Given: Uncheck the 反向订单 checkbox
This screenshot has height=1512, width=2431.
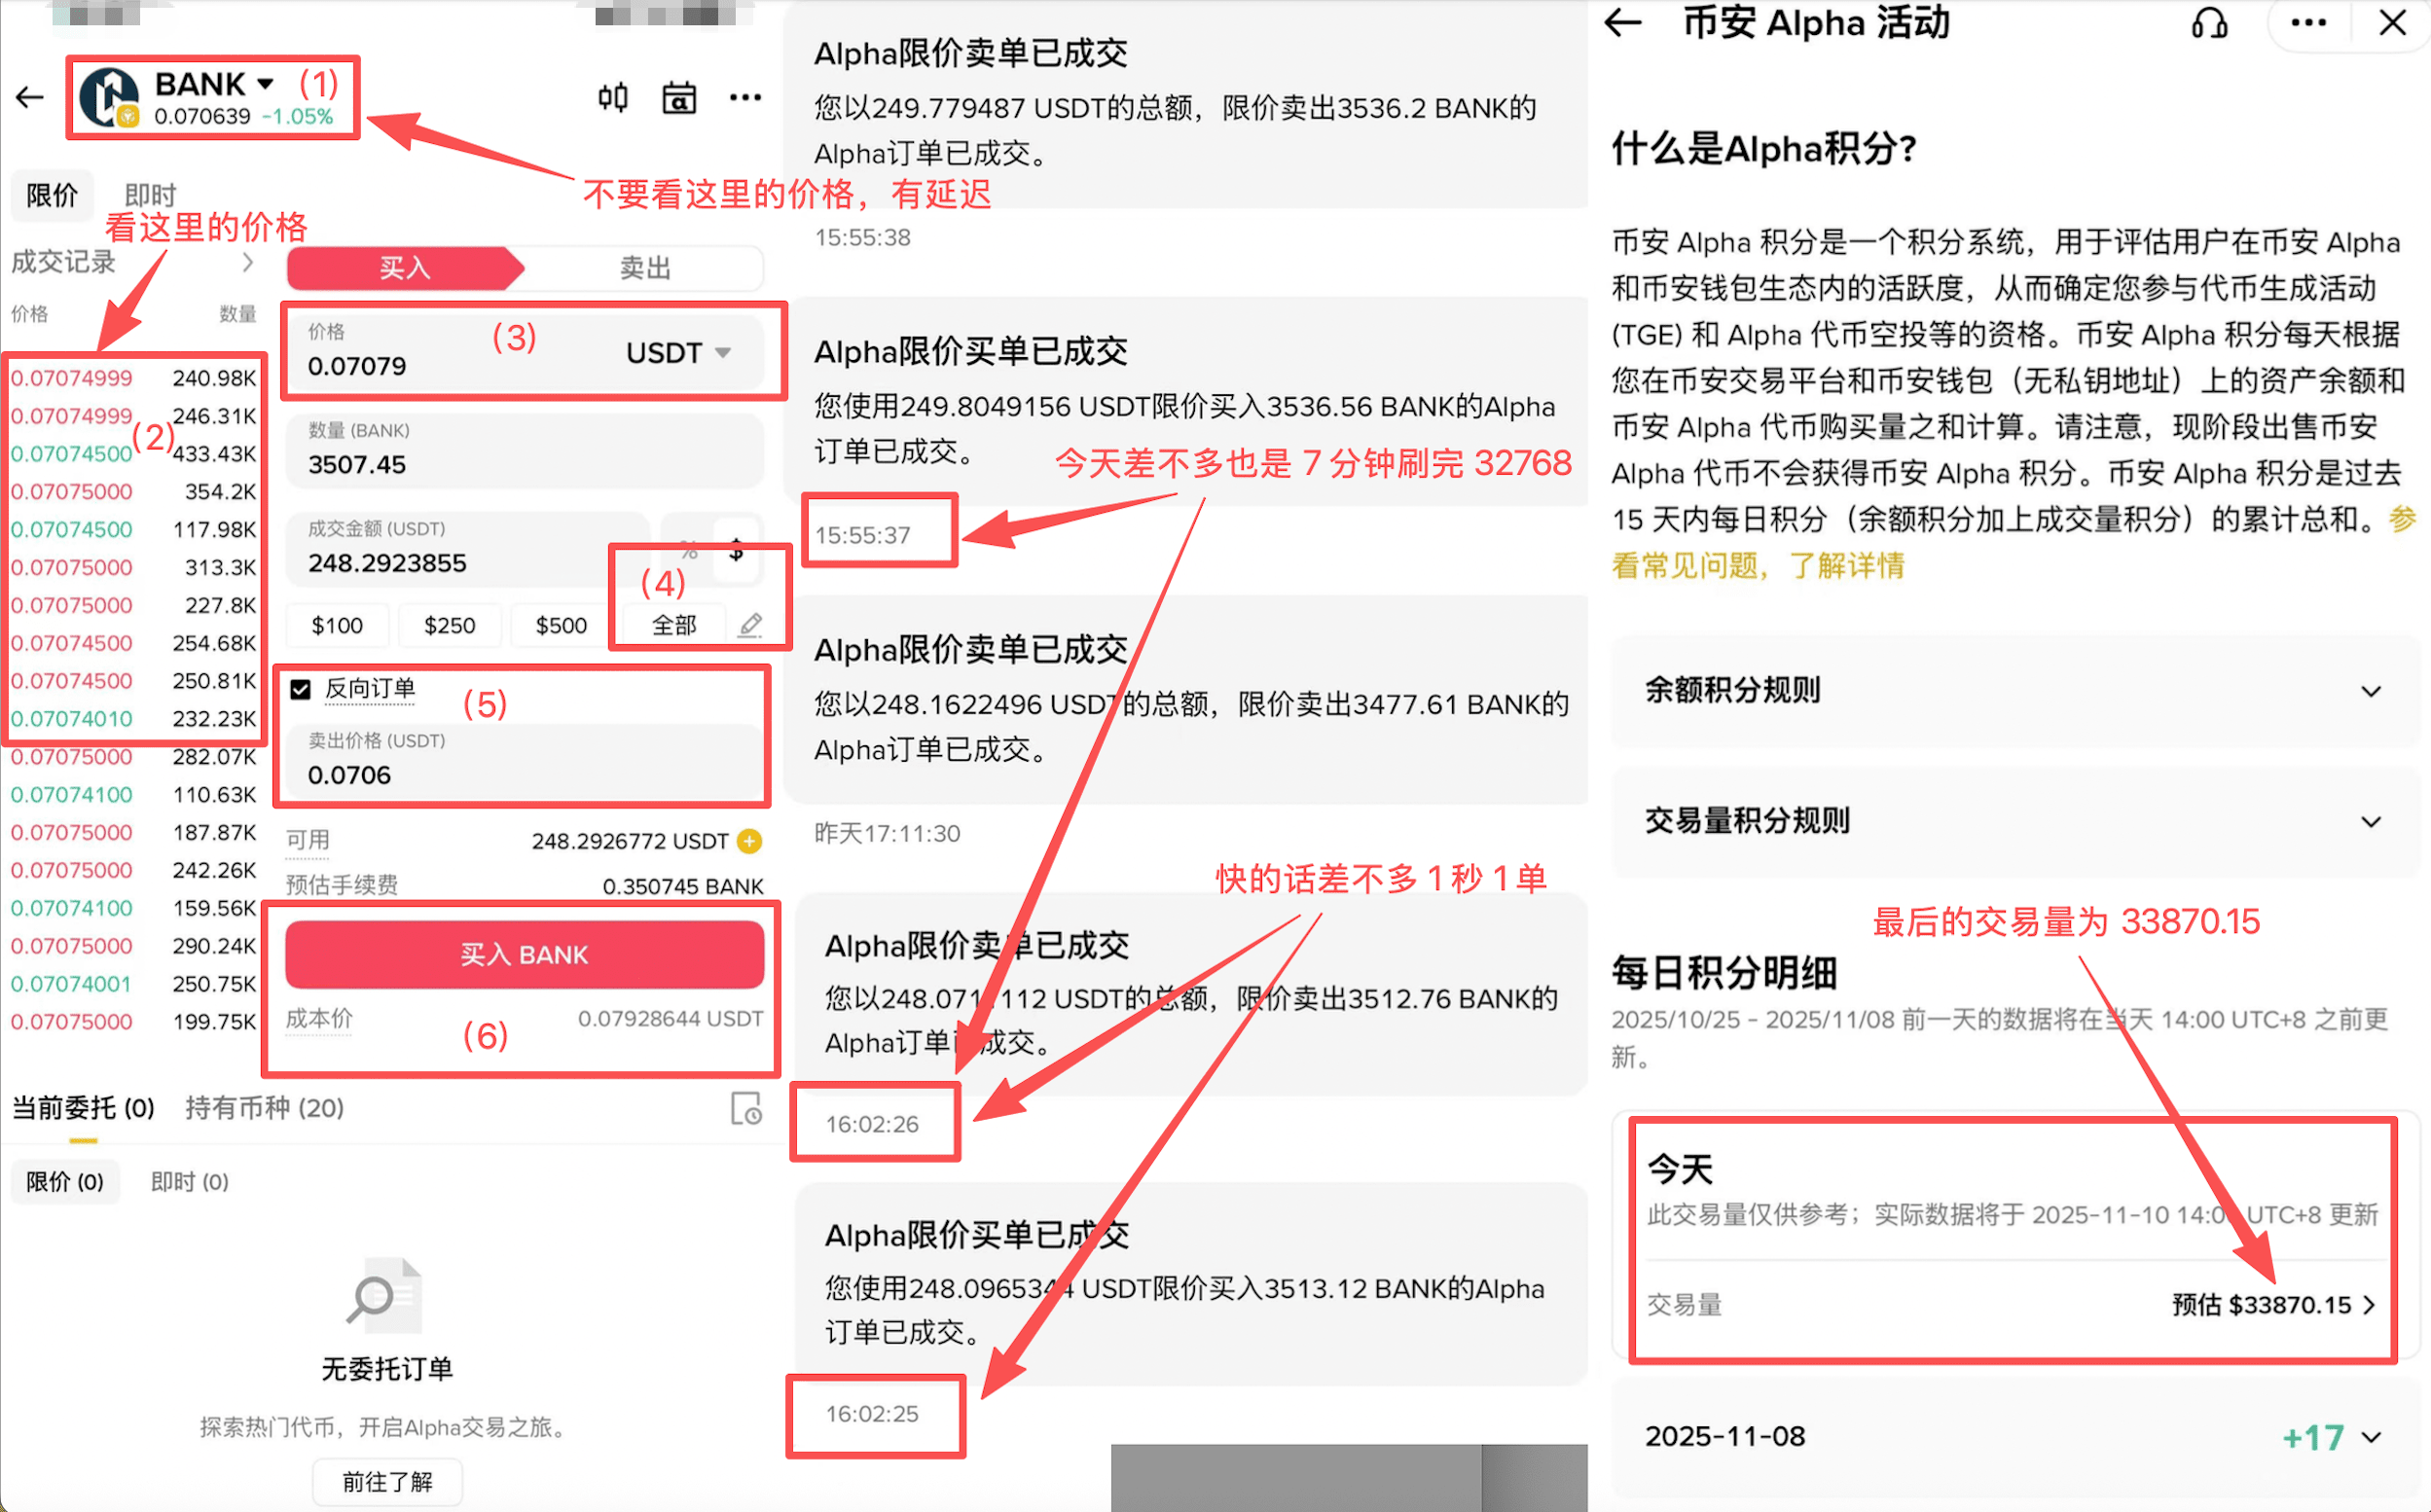Looking at the screenshot, I should [301, 689].
